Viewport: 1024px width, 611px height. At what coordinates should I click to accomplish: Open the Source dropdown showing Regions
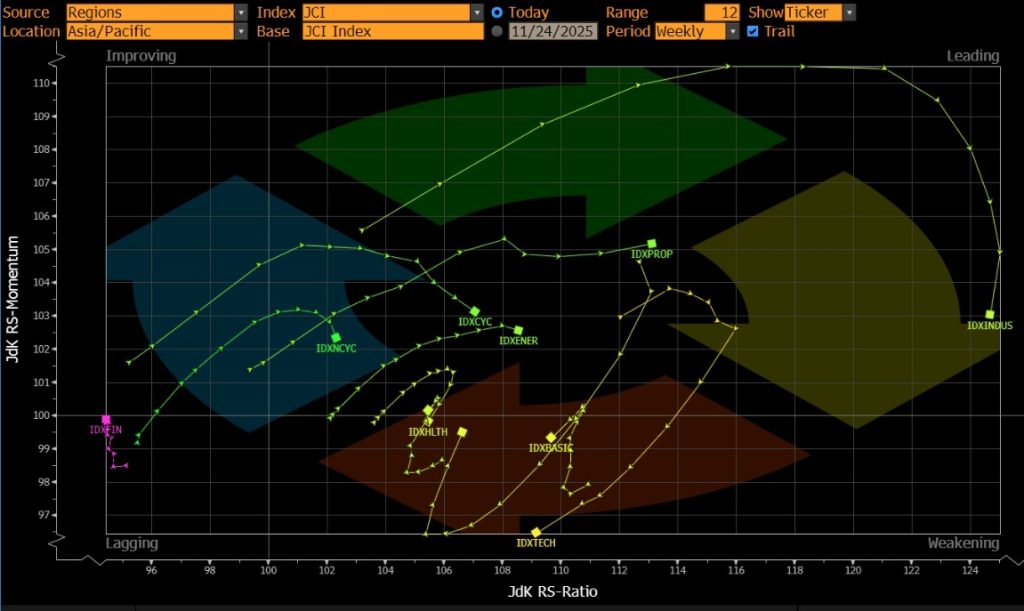pyautogui.click(x=156, y=13)
